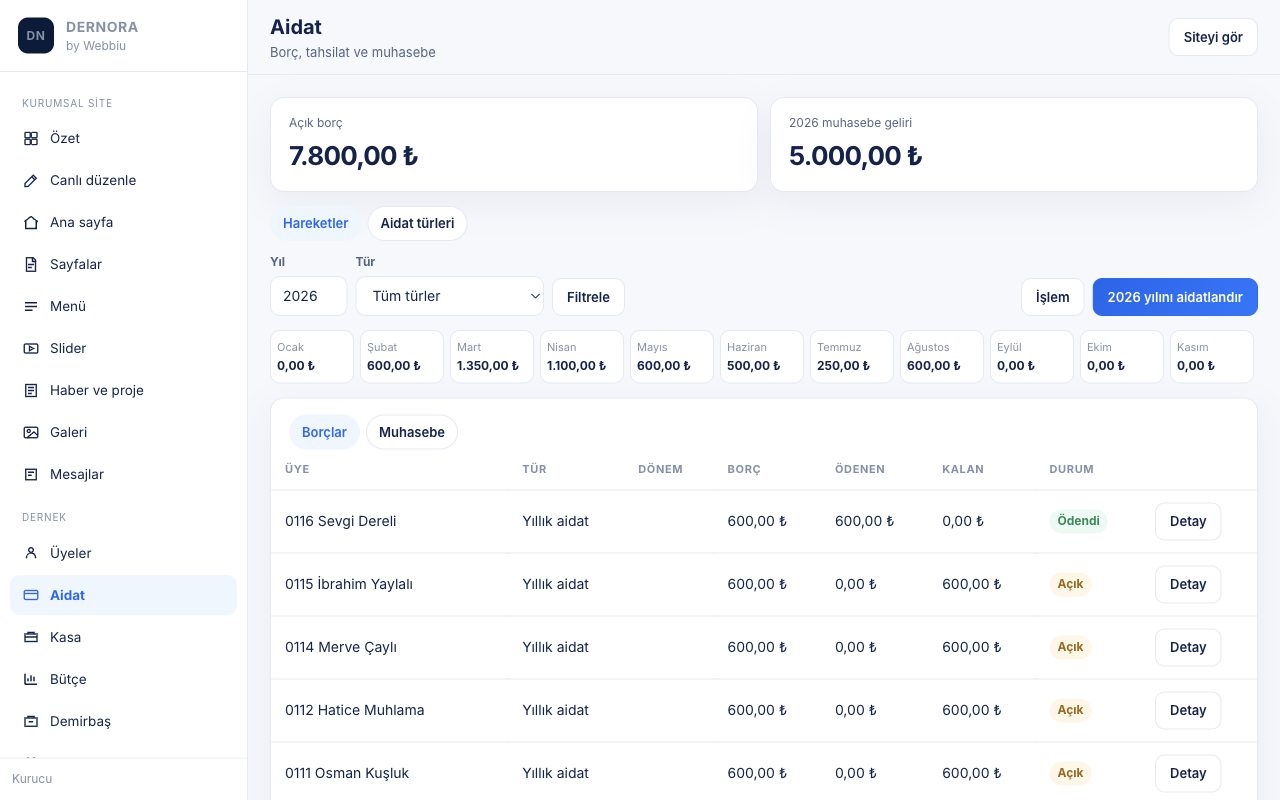This screenshot has height=800, width=1280.
Task: Click the Mesajlar icon in sidebar
Action: pyautogui.click(x=31, y=474)
